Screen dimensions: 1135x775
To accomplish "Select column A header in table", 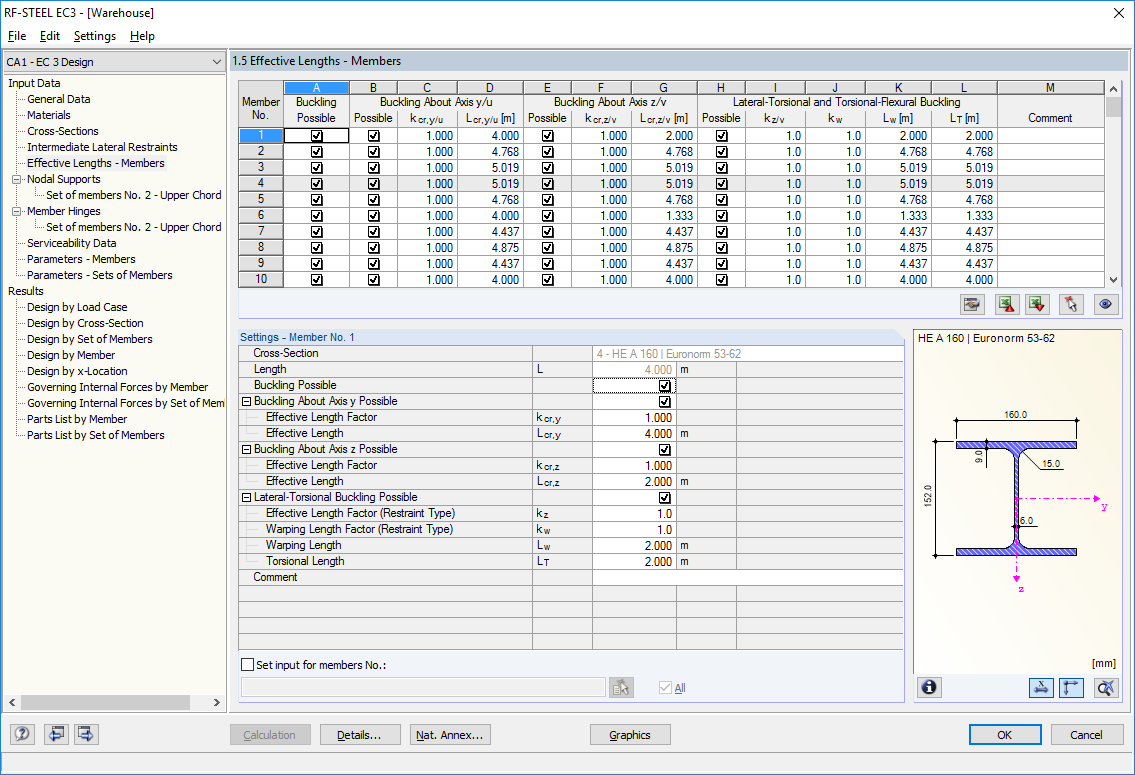I will coord(316,88).
